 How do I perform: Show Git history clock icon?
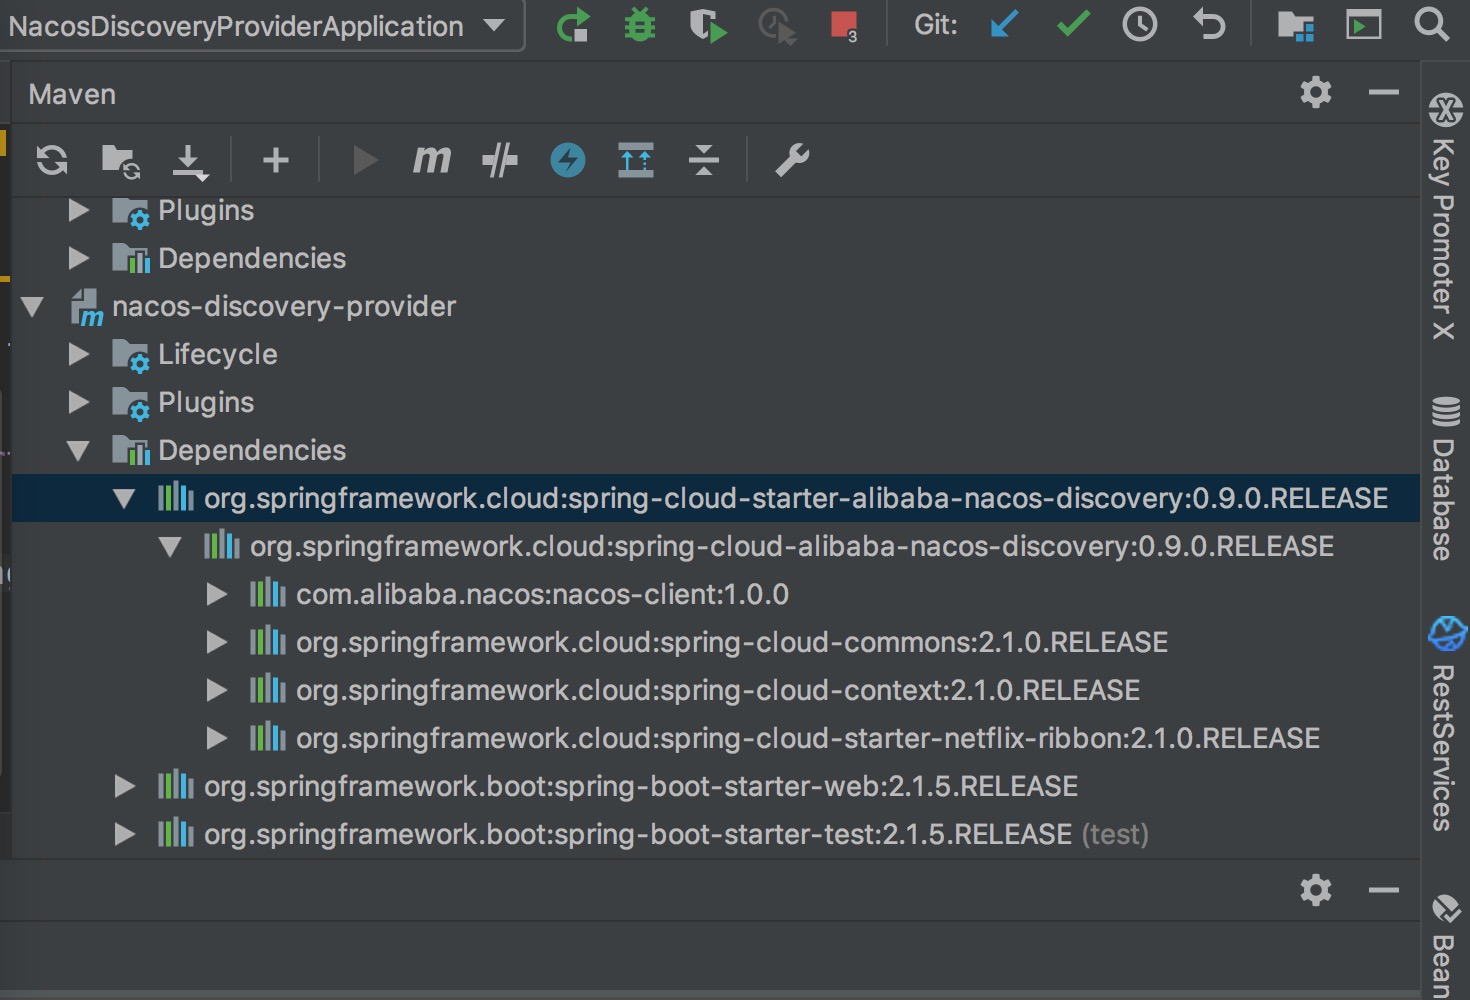[x=1140, y=24]
